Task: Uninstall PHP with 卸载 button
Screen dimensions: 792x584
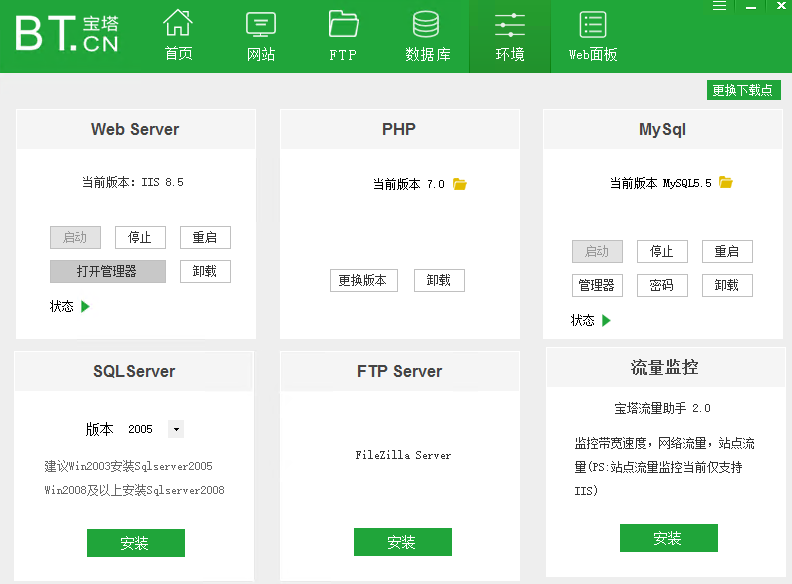Action: coord(439,280)
